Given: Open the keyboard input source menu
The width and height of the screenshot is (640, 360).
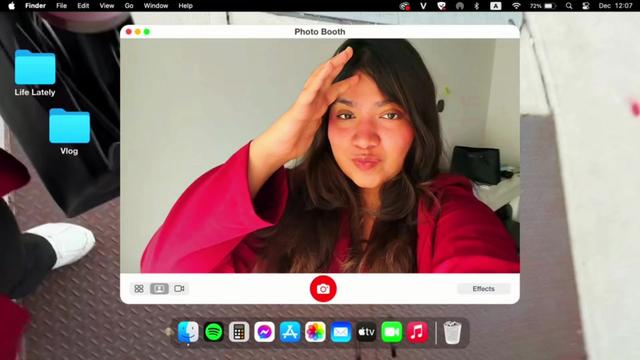Looking at the screenshot, I should pos(496,6).
